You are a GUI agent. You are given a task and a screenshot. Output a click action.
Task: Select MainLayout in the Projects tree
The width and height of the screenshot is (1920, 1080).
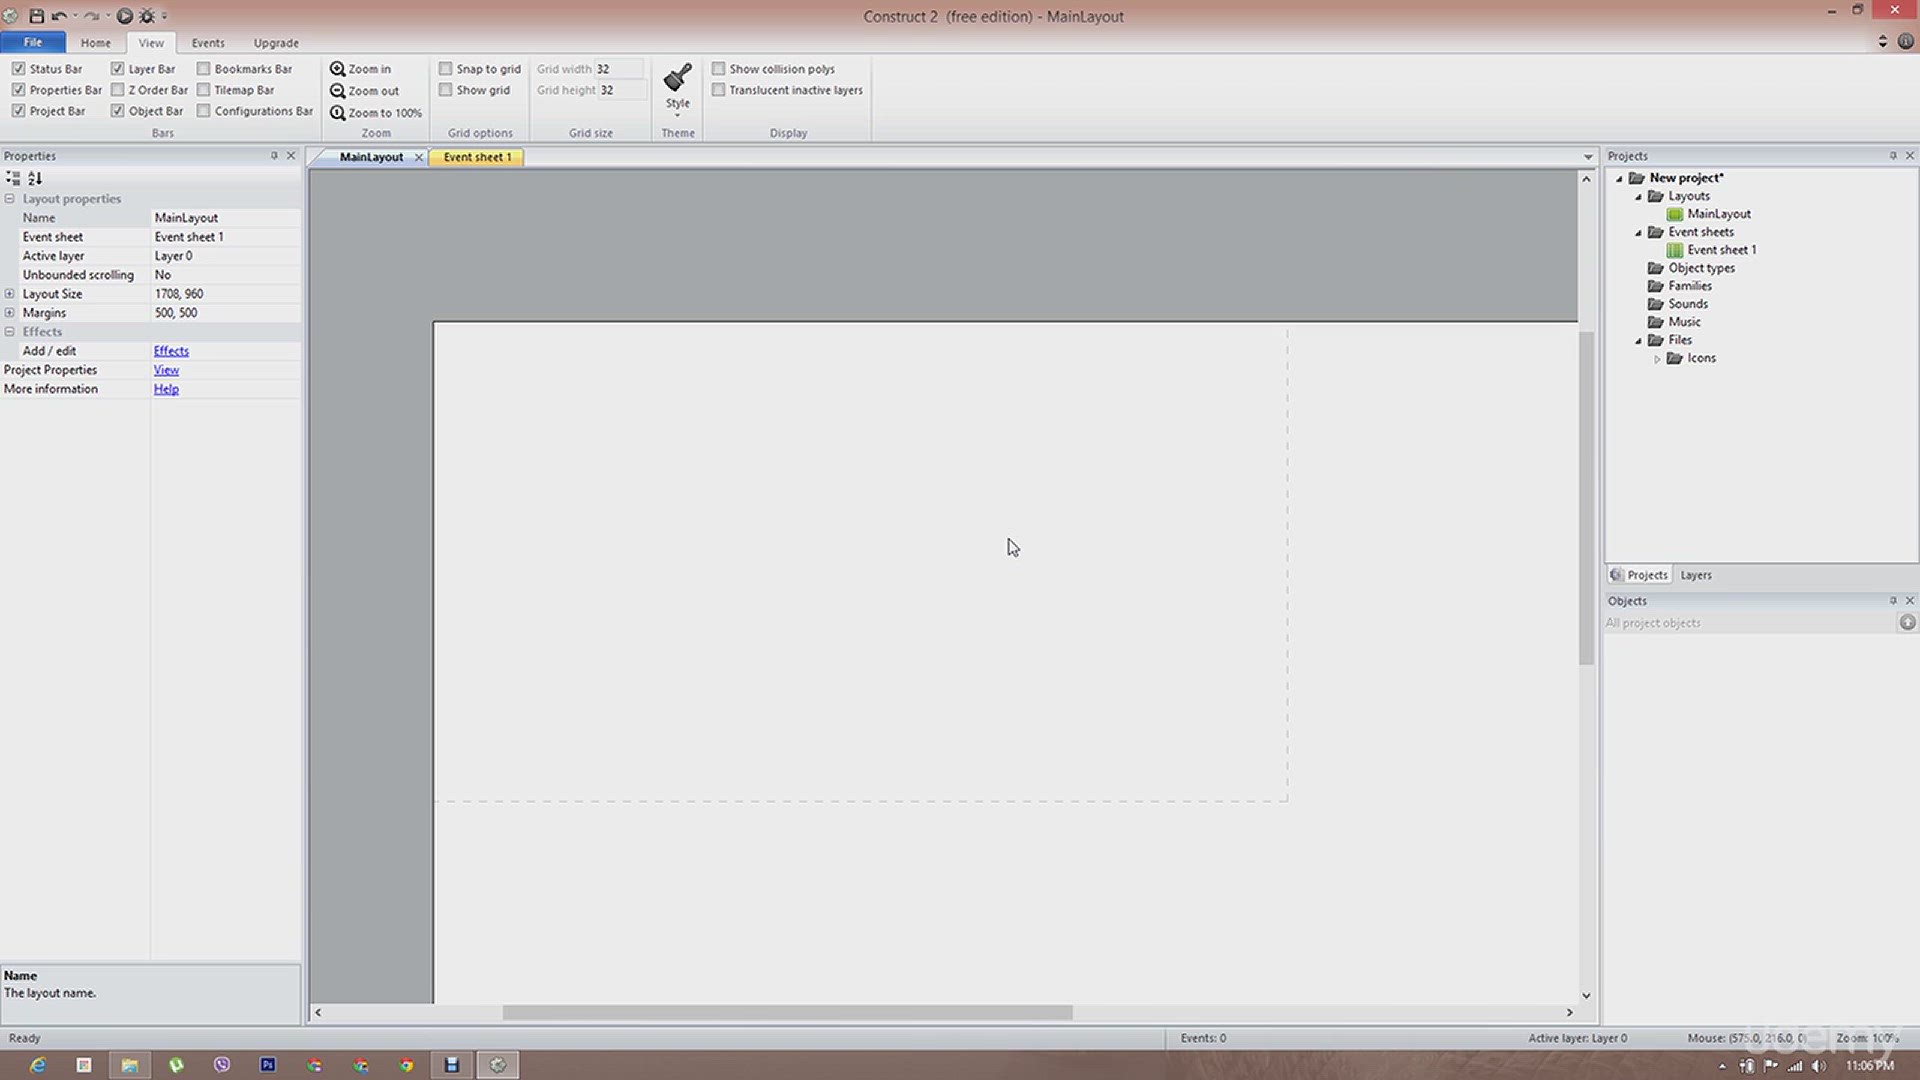[1717, 213]
